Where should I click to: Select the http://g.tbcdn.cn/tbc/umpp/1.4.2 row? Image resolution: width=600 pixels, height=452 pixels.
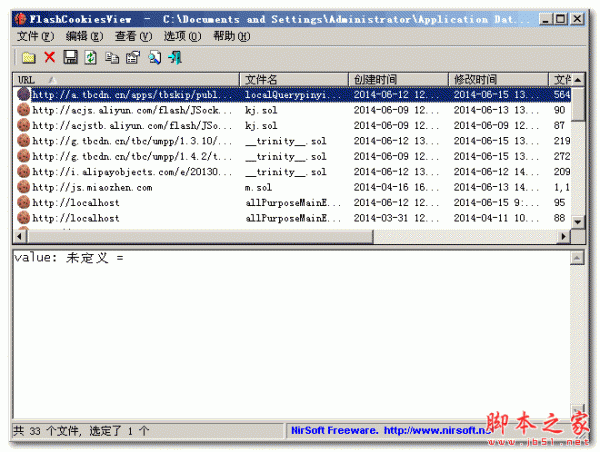click(x=293, y=156)
